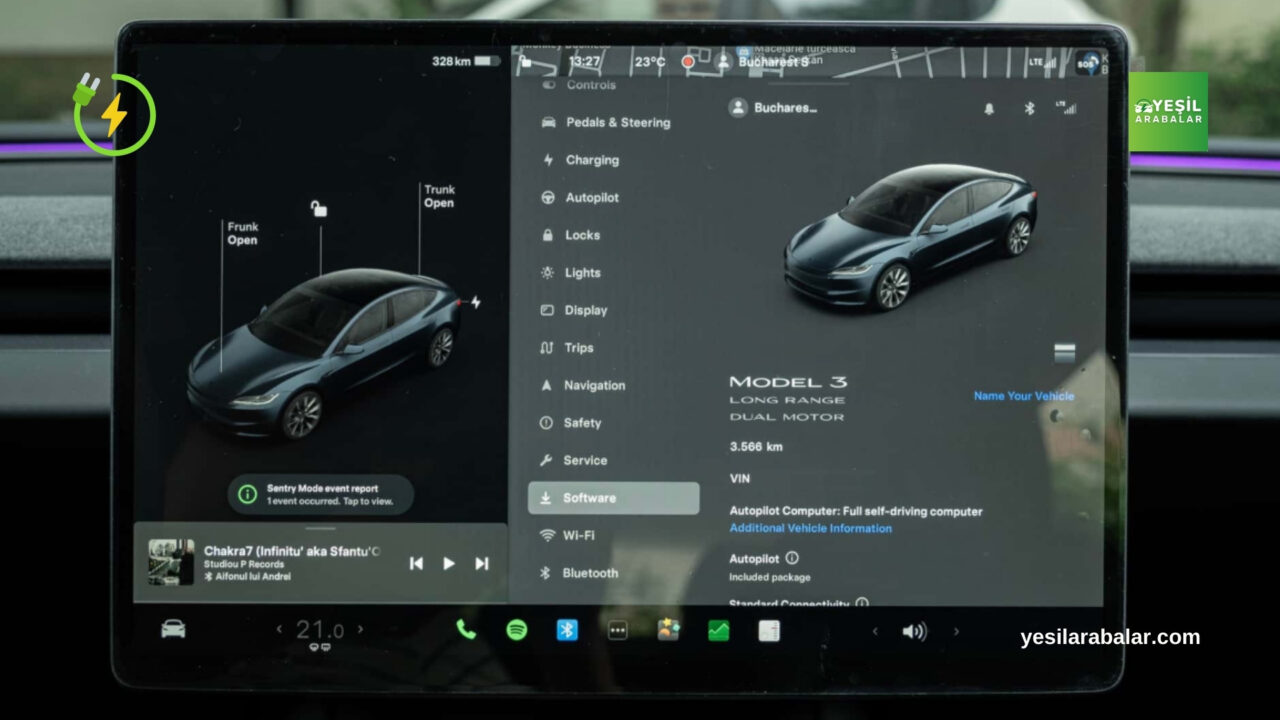Mute using the speaker volume icon
Screen dimensions: 1280x720
(x=914, y=631)
